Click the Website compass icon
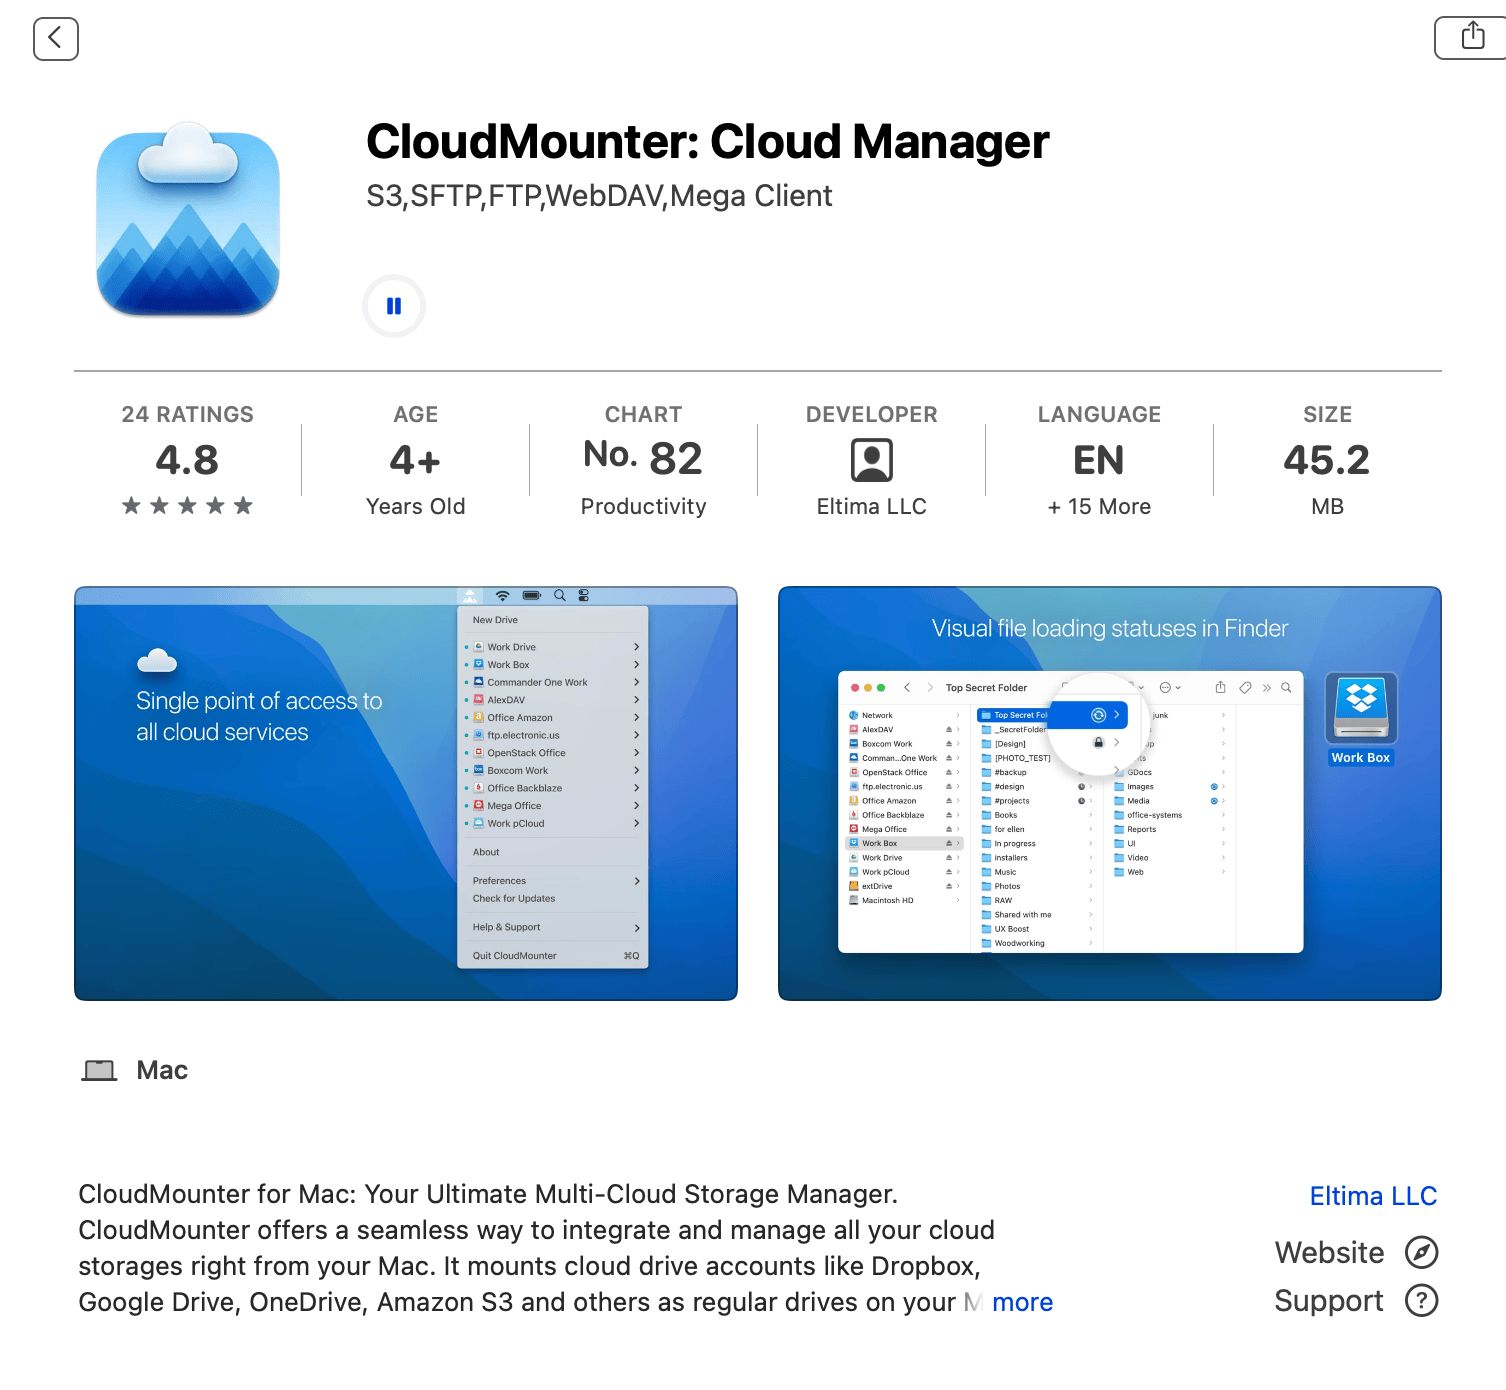This screenshot has height=1390, width=1506. point(1421,1252)
